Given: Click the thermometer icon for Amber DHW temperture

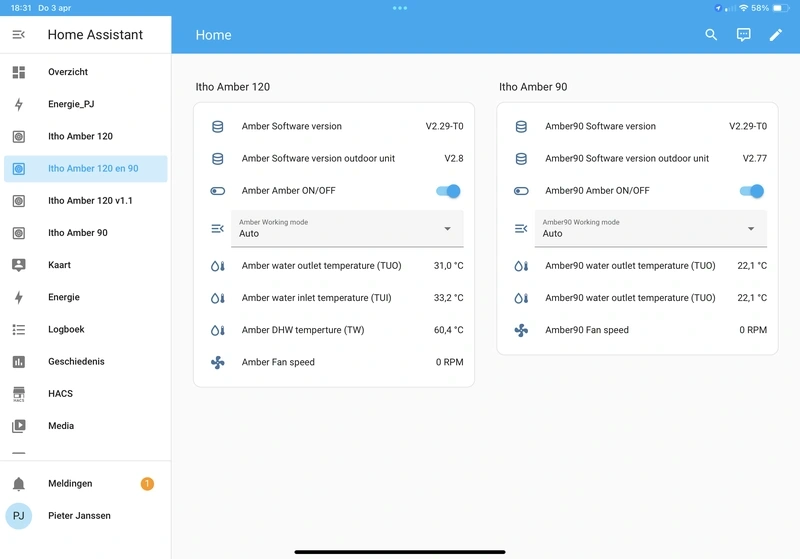Looking at the screenshot, I should pos(217,330).
